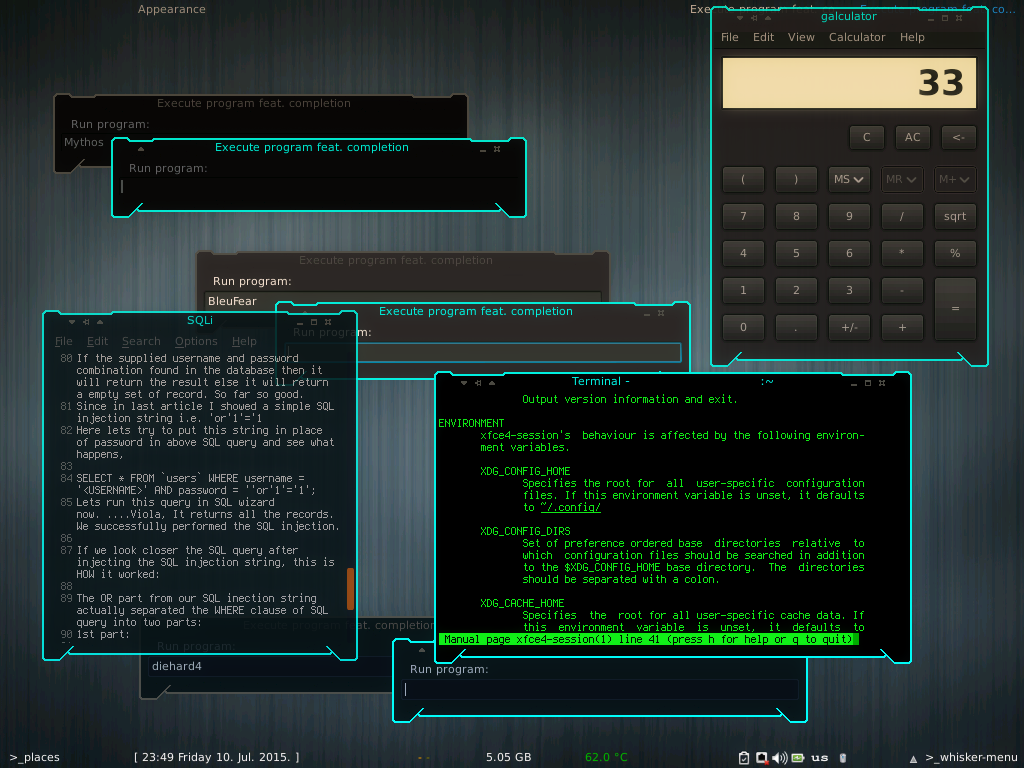
Task: Open the File menu in SQLi editor
Action: click(x=63, y=342)
